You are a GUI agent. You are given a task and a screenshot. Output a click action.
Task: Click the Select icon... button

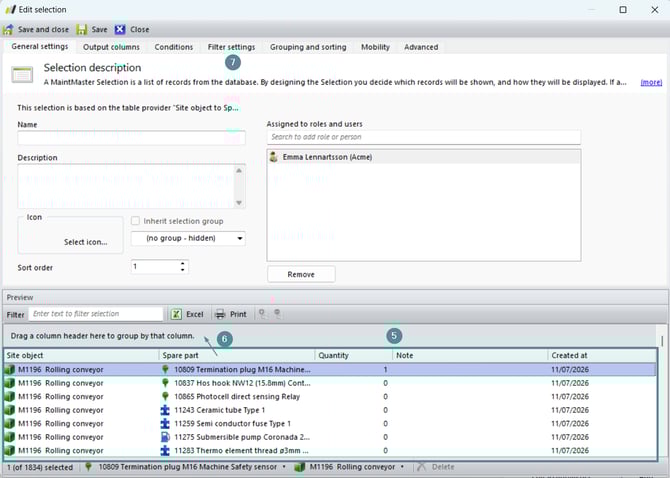pos(85,242)
